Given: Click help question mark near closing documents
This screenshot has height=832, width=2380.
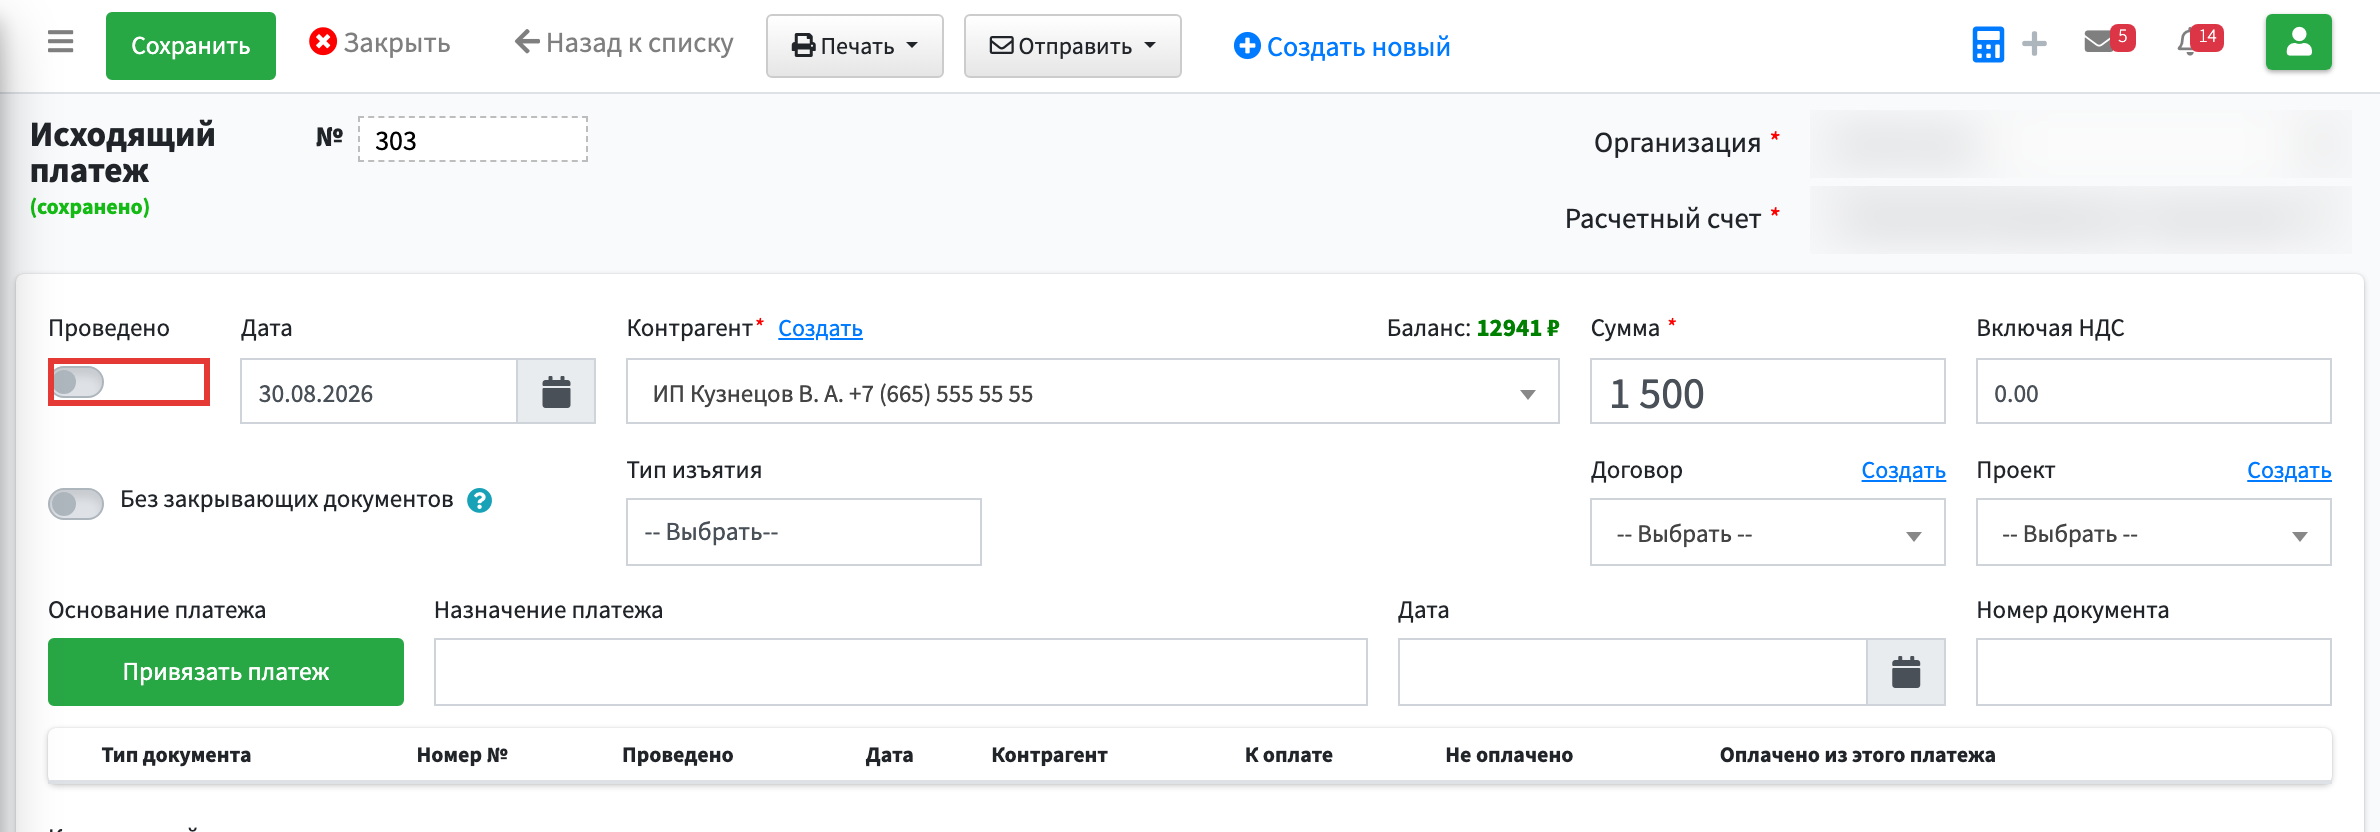Looking at the screenshot, I should tap(480, 500).
